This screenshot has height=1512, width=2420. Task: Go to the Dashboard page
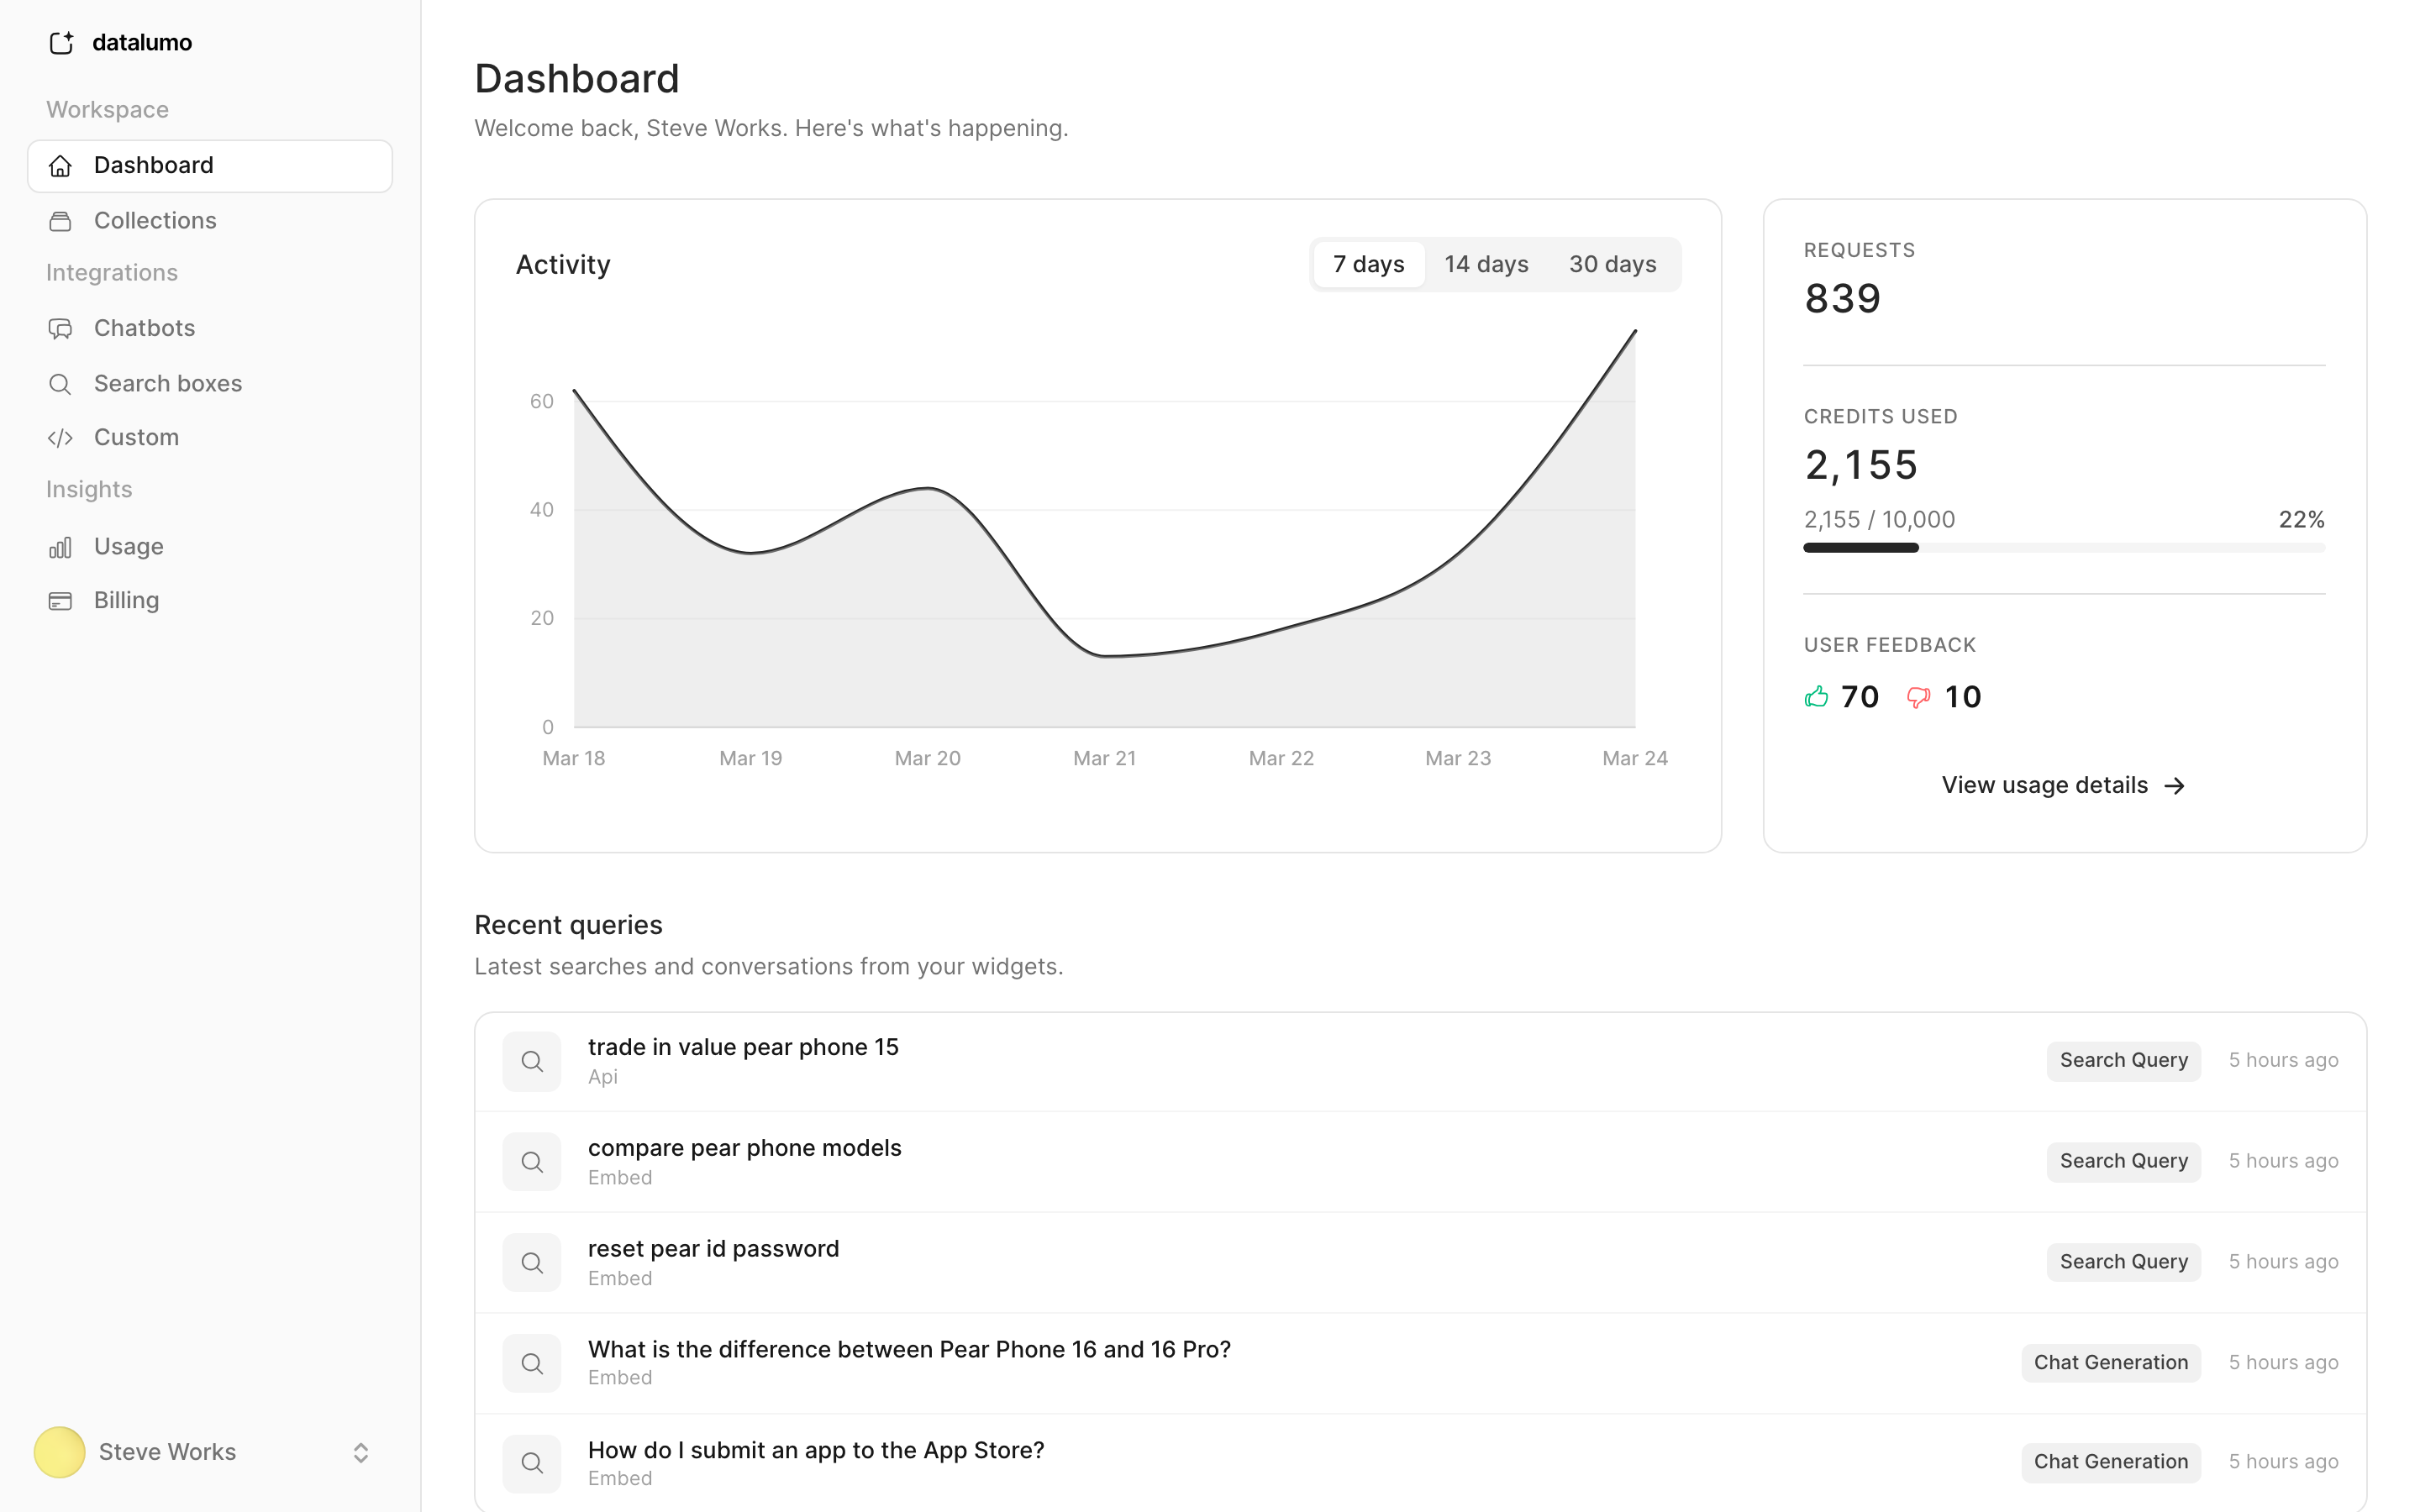154,165
